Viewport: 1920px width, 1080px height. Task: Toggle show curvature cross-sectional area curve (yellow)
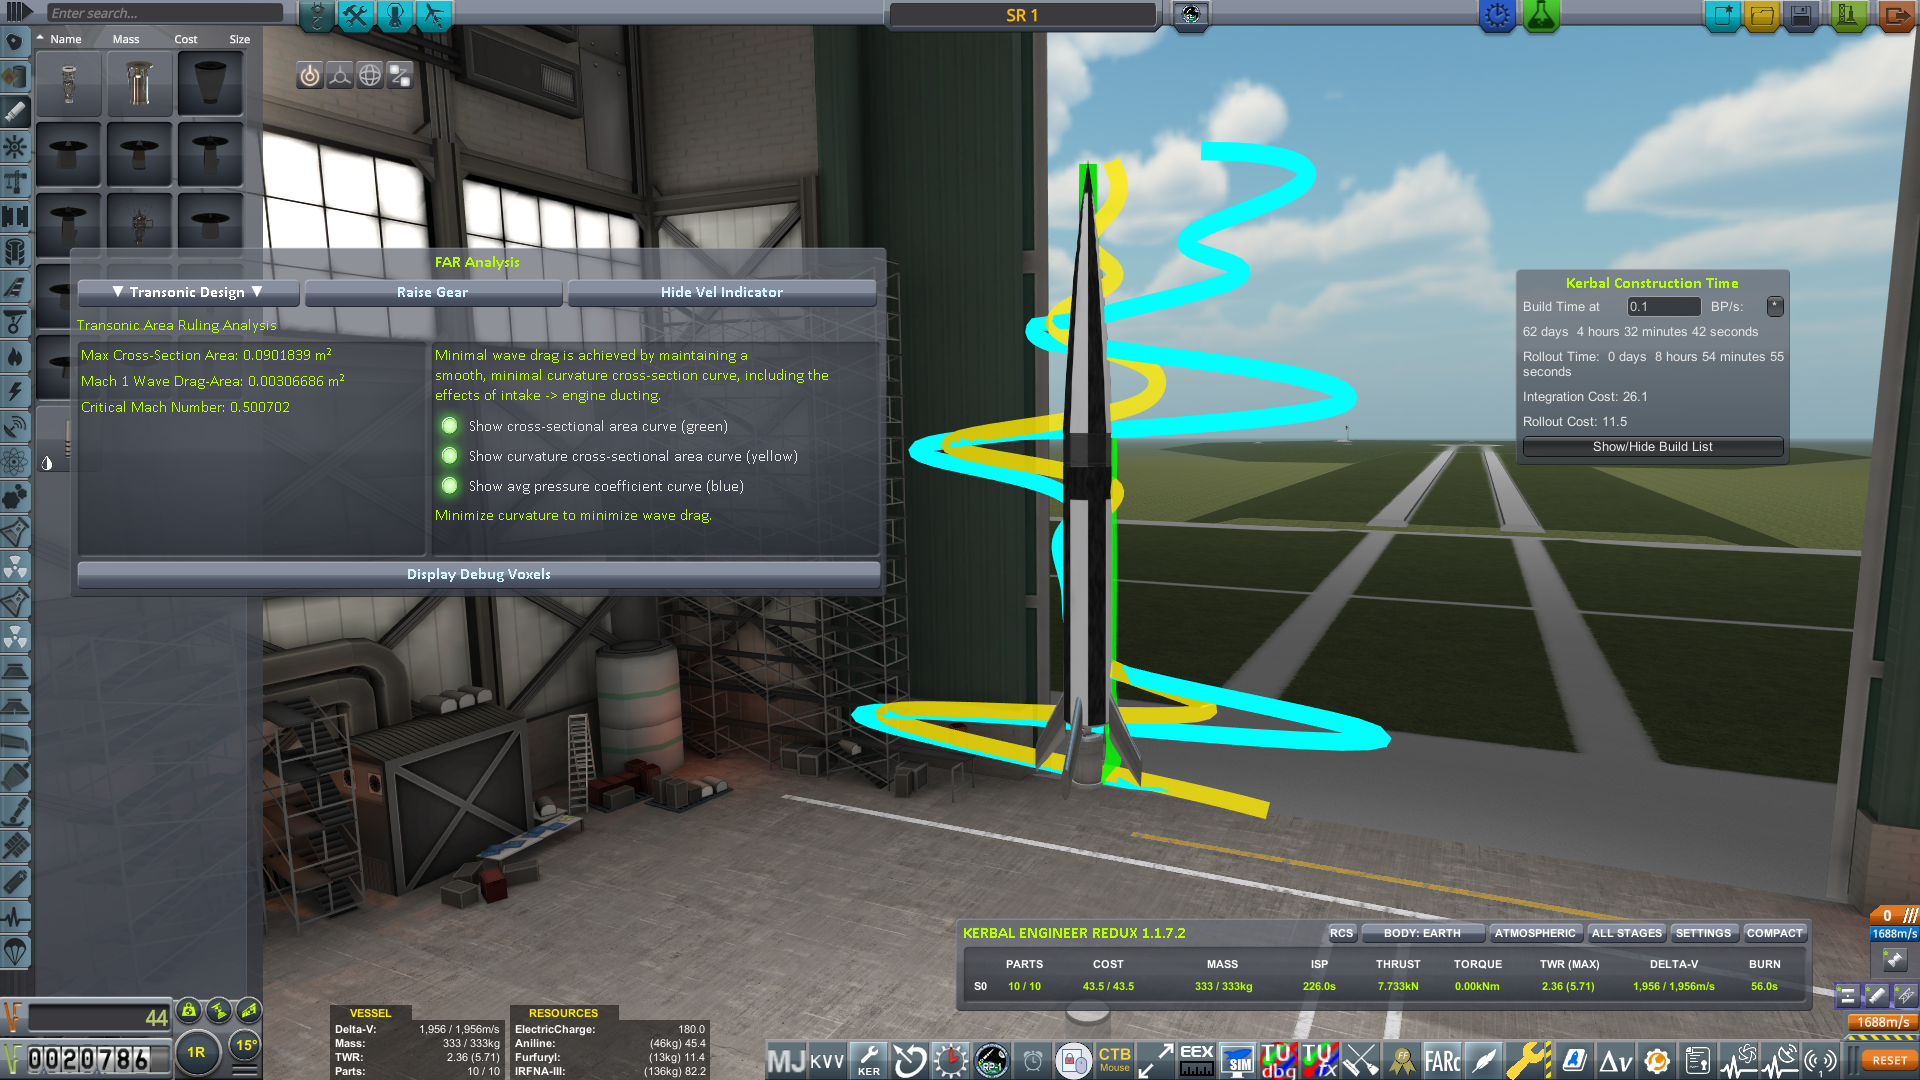click(450, 456)
